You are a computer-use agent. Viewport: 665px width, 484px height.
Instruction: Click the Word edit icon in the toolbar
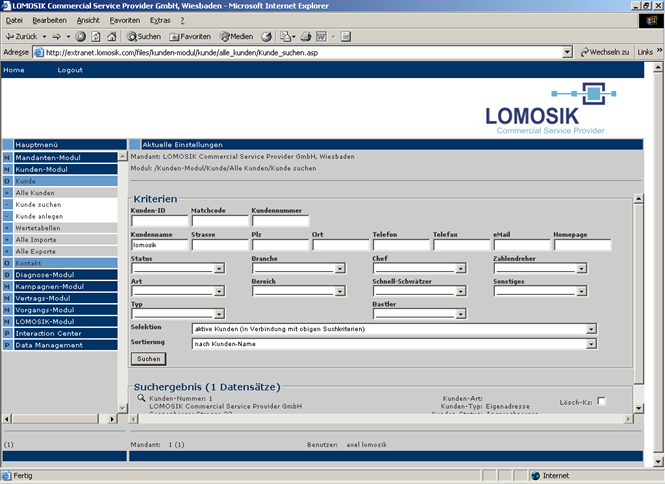[x=321, y=36]
